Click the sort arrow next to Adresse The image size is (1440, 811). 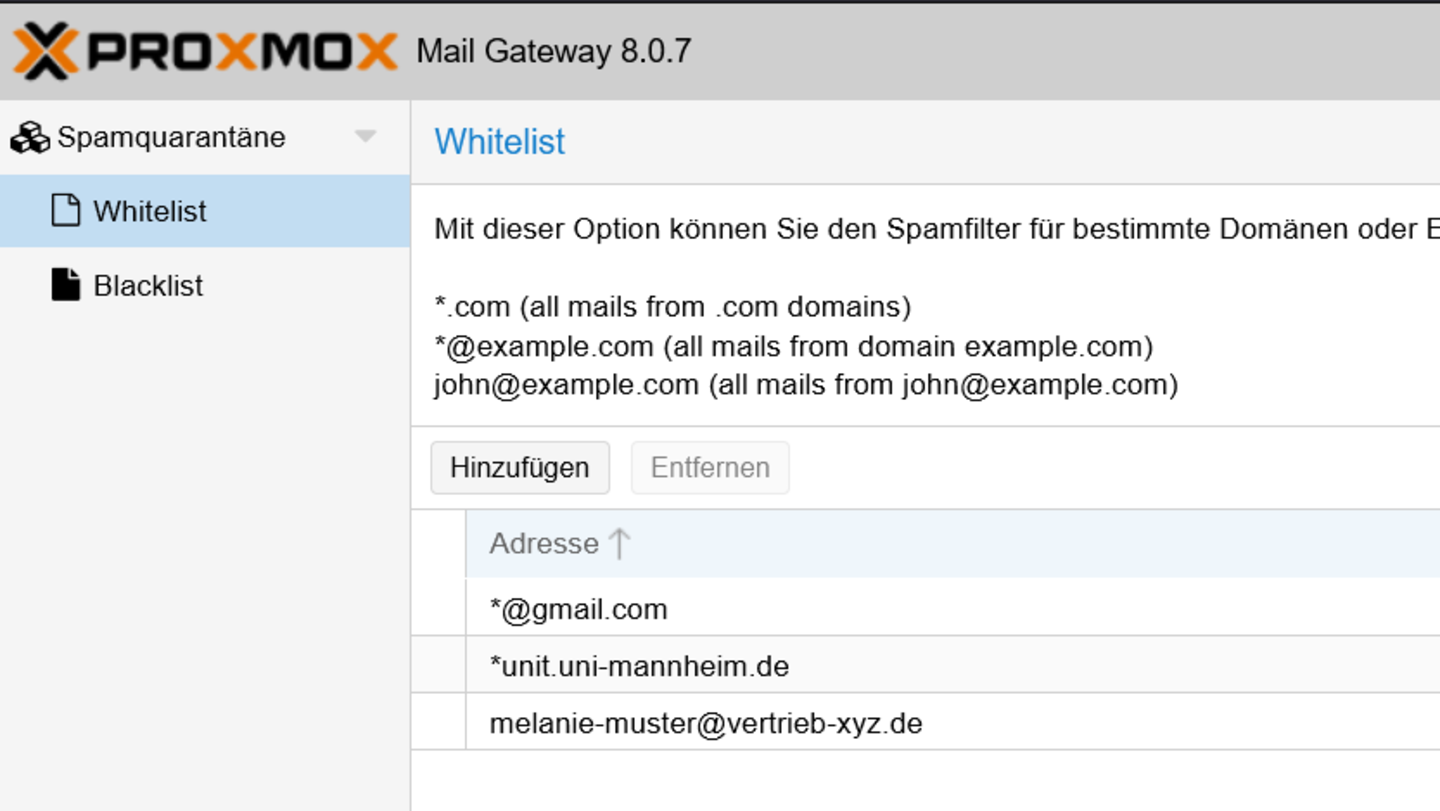pos(619,544)
